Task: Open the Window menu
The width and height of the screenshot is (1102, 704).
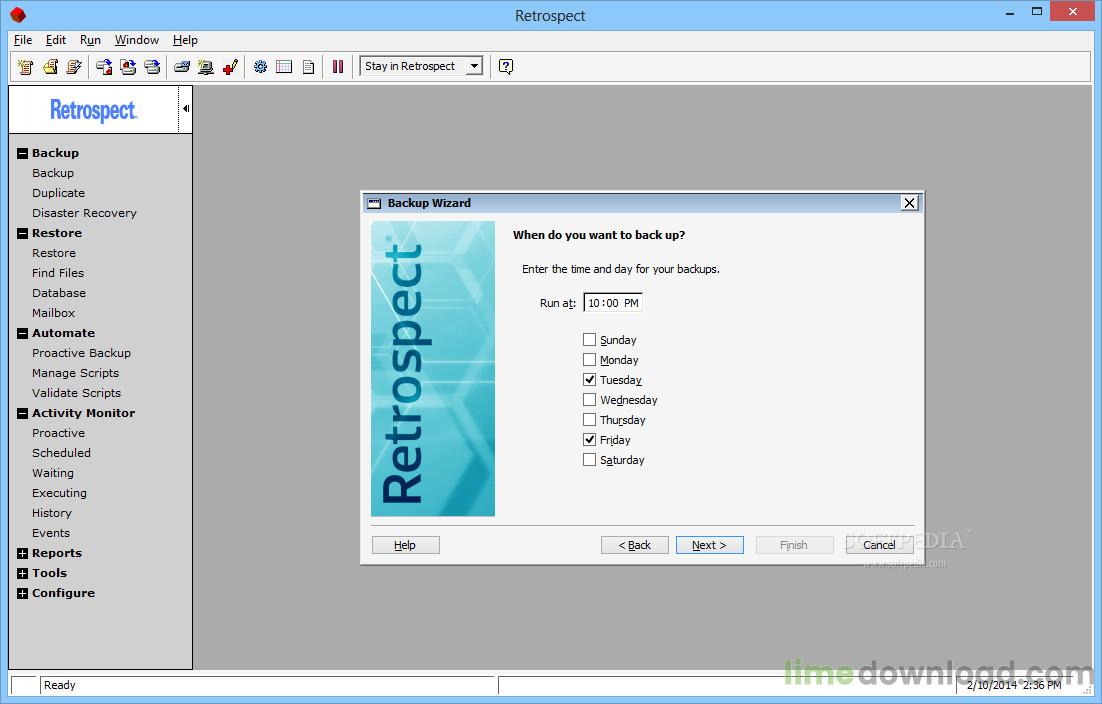Action: (x=137, y=40)
